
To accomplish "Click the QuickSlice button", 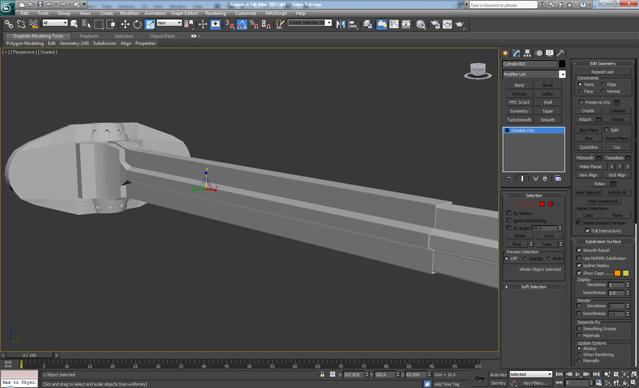I will pos(588,147).
